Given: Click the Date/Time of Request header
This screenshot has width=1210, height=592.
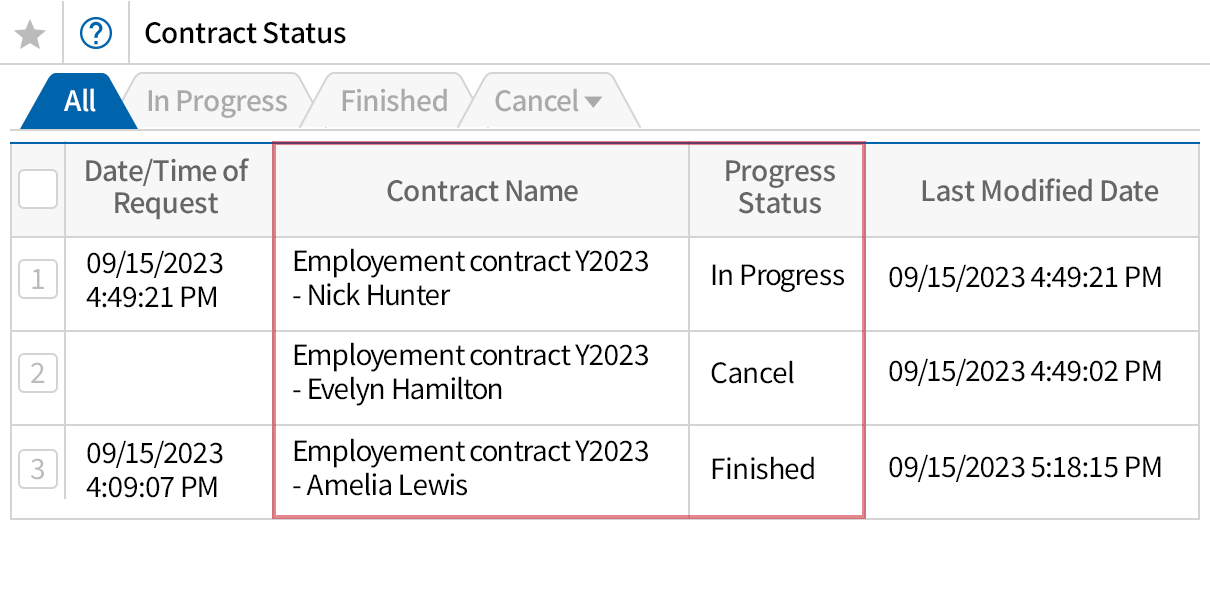Looking at the screenshot, I should pyautogui.click(x=168, y=190).
